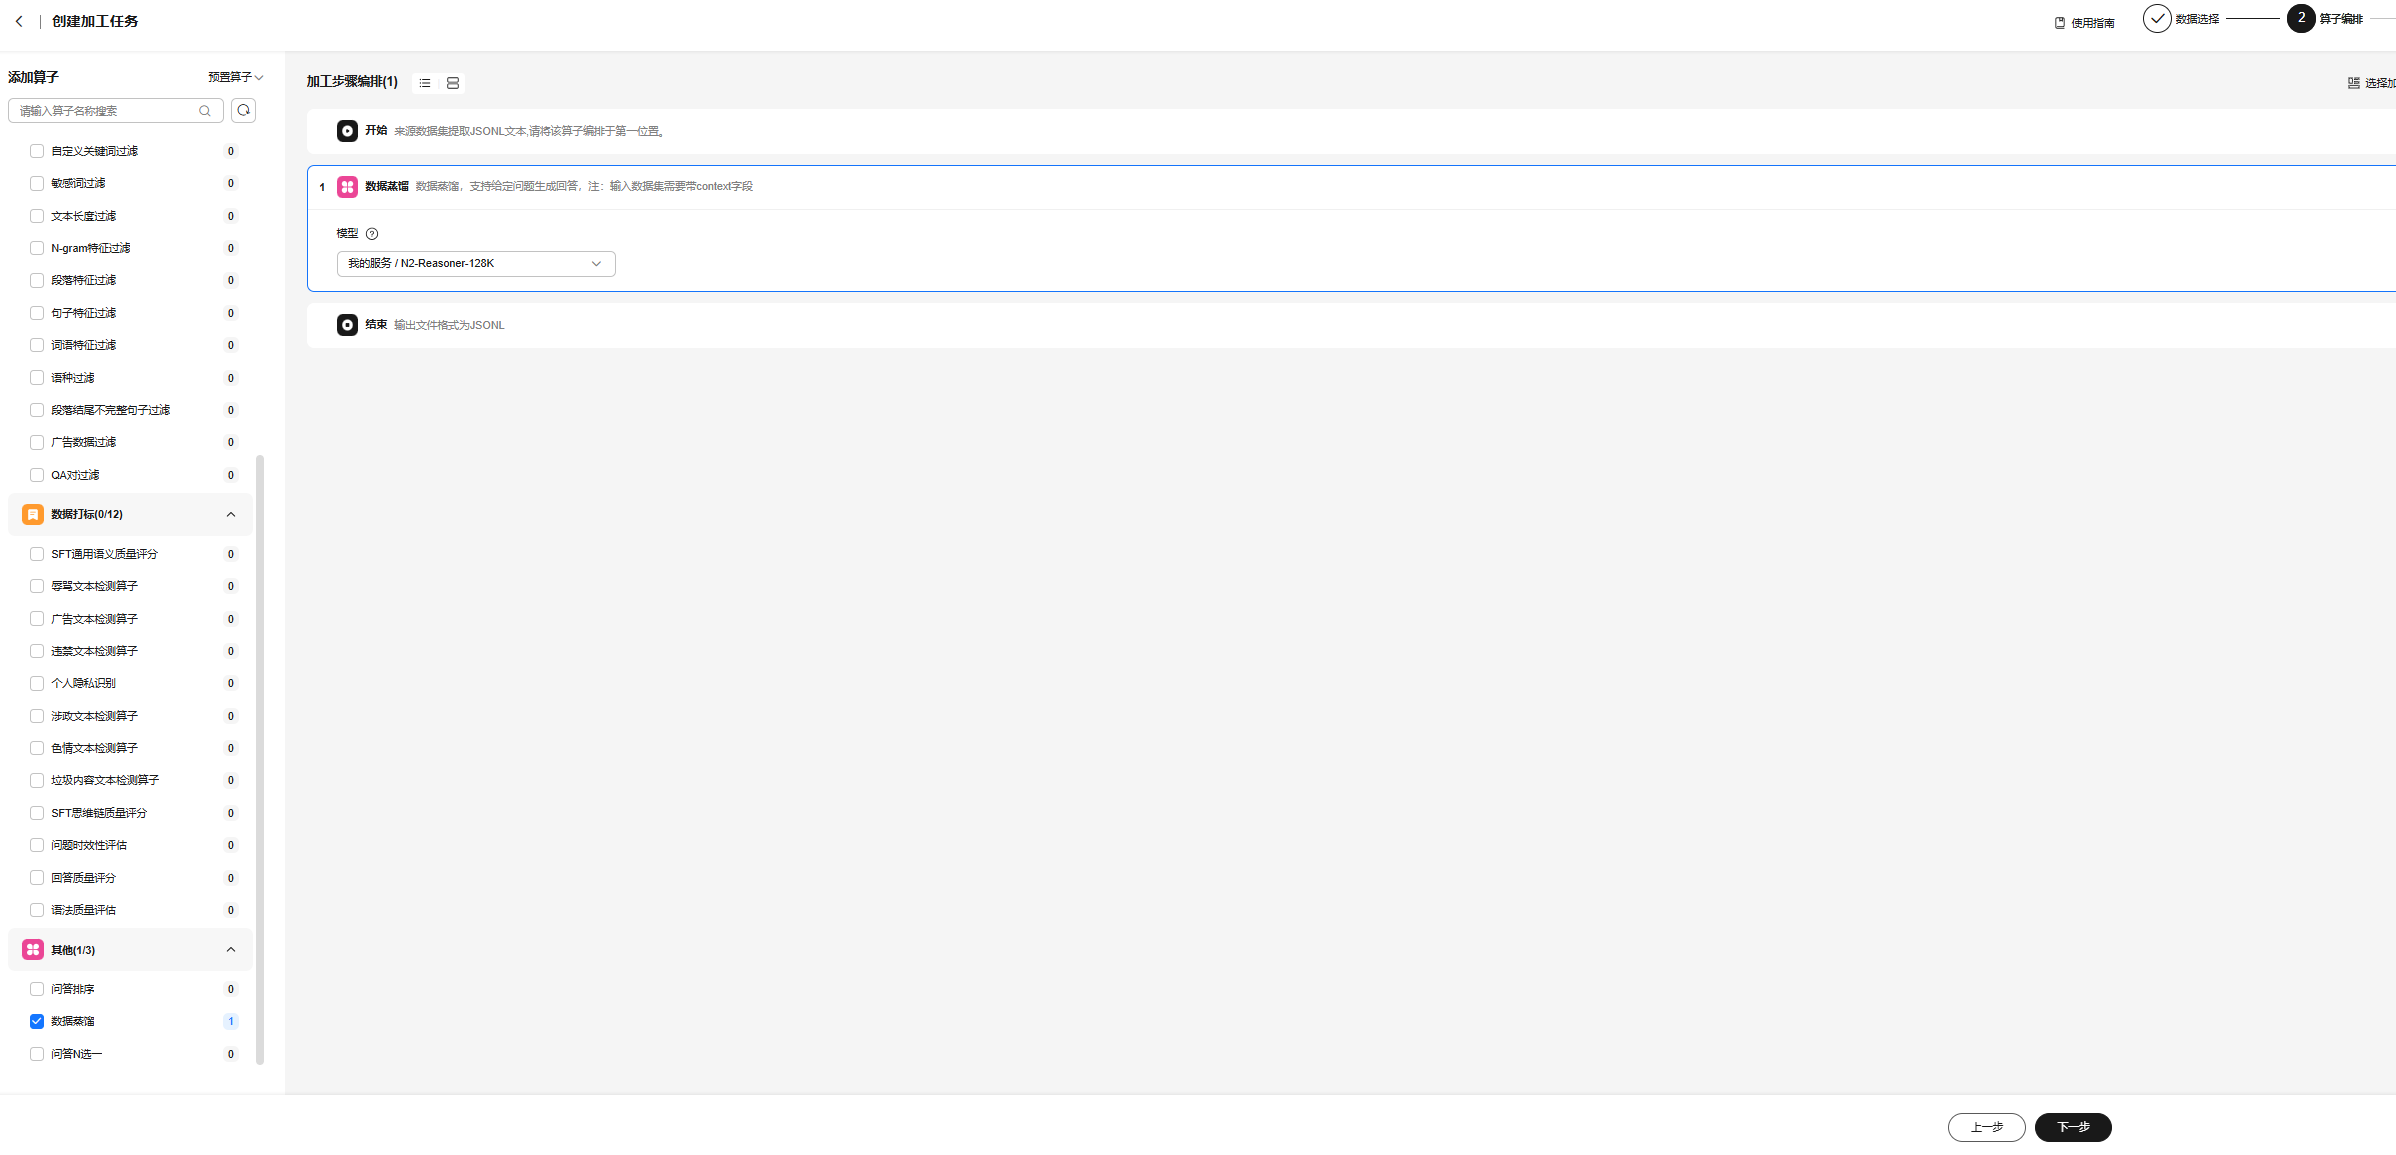Screen dimensions: 2396x1155
Task: Click the 使用指南 guide icon
Action: 2060,23
